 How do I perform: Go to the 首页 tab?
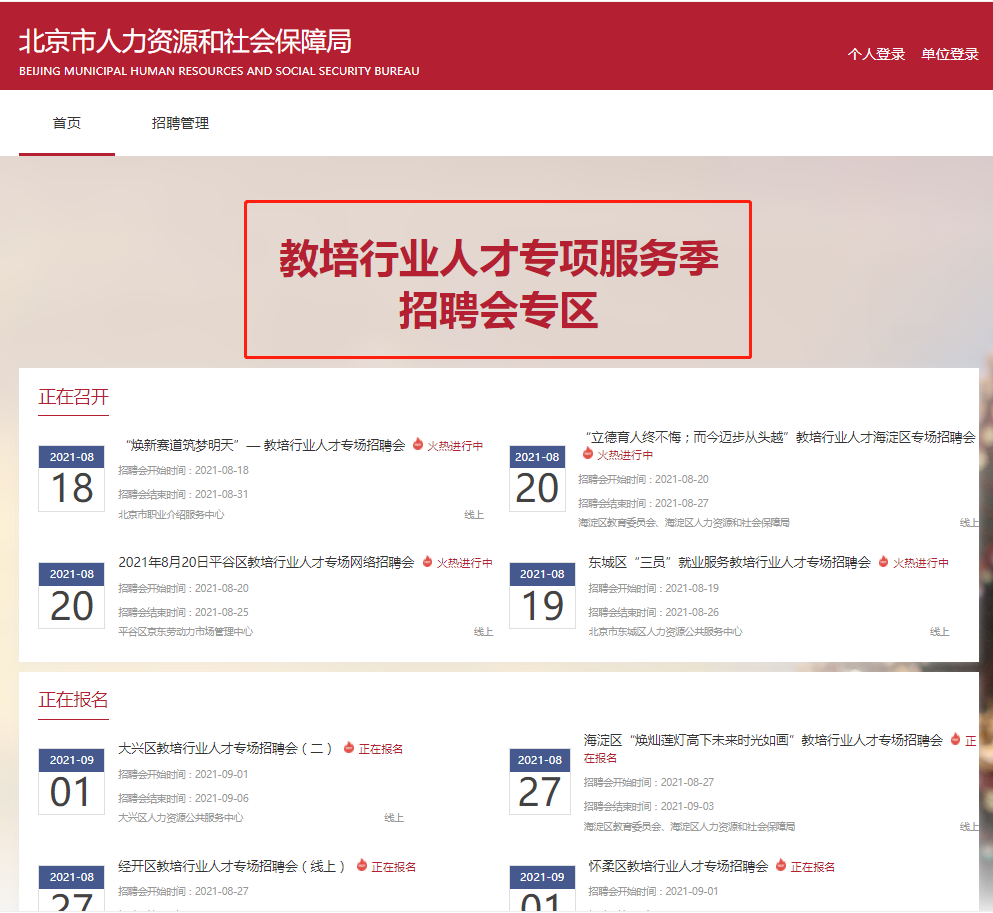tap(66, 123)
